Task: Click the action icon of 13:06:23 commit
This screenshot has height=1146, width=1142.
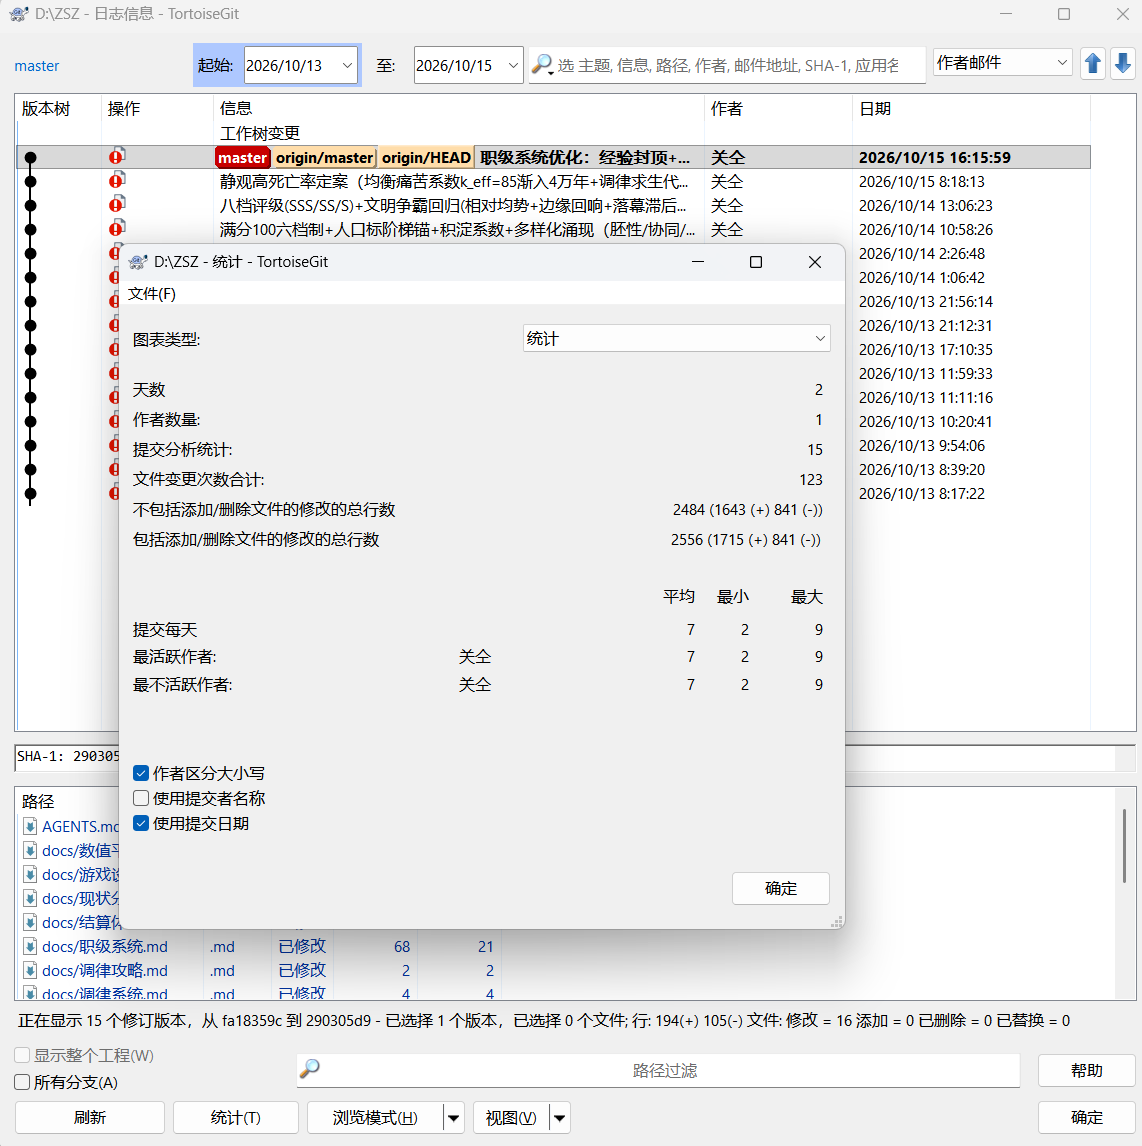Action: pos(117,205)
